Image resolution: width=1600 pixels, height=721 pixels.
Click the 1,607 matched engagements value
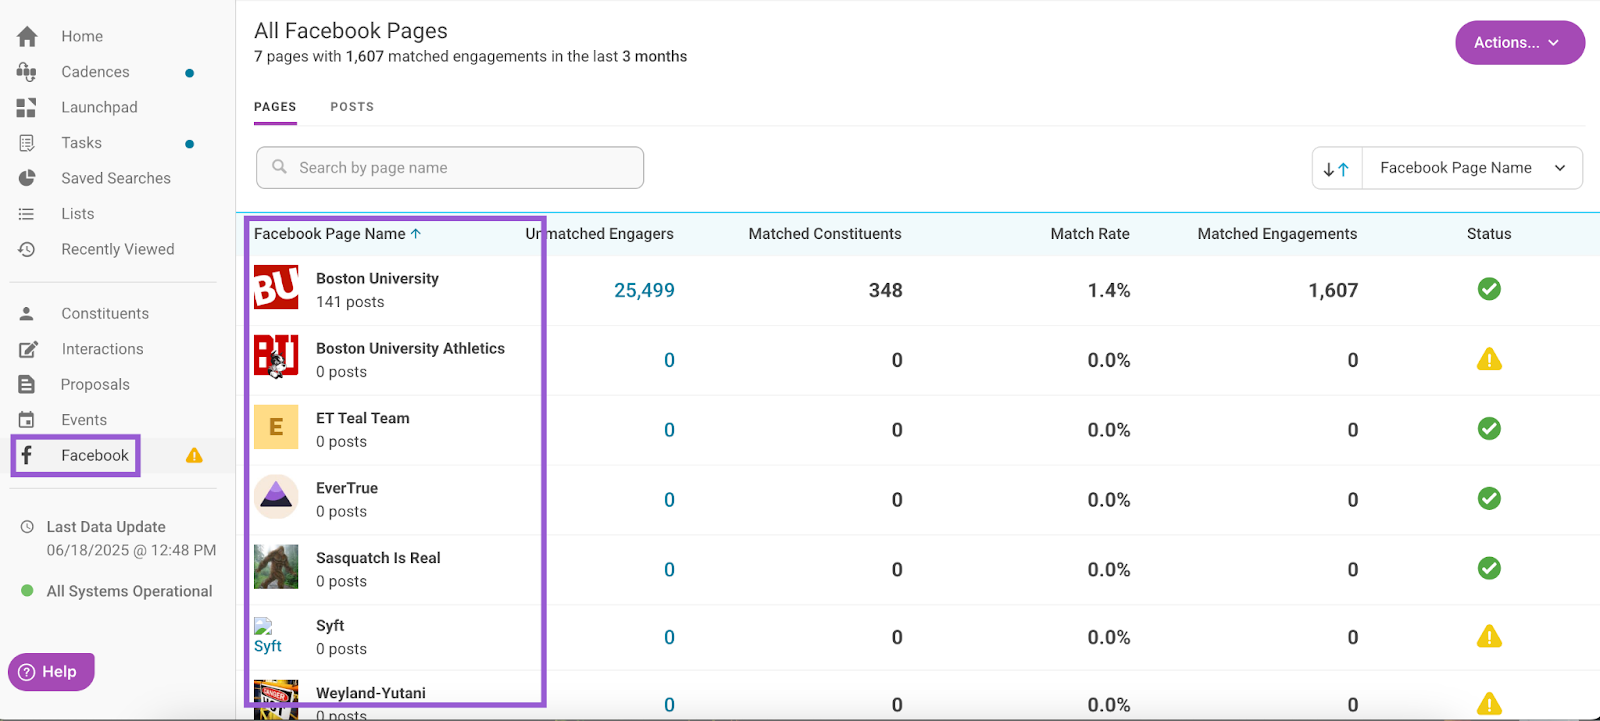pyautogui.click(x=1333, y=290)
